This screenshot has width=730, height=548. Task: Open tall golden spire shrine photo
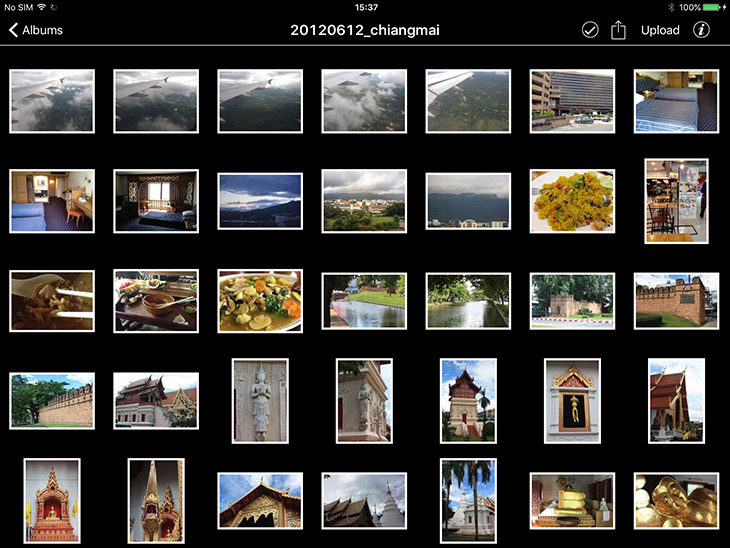156,501
